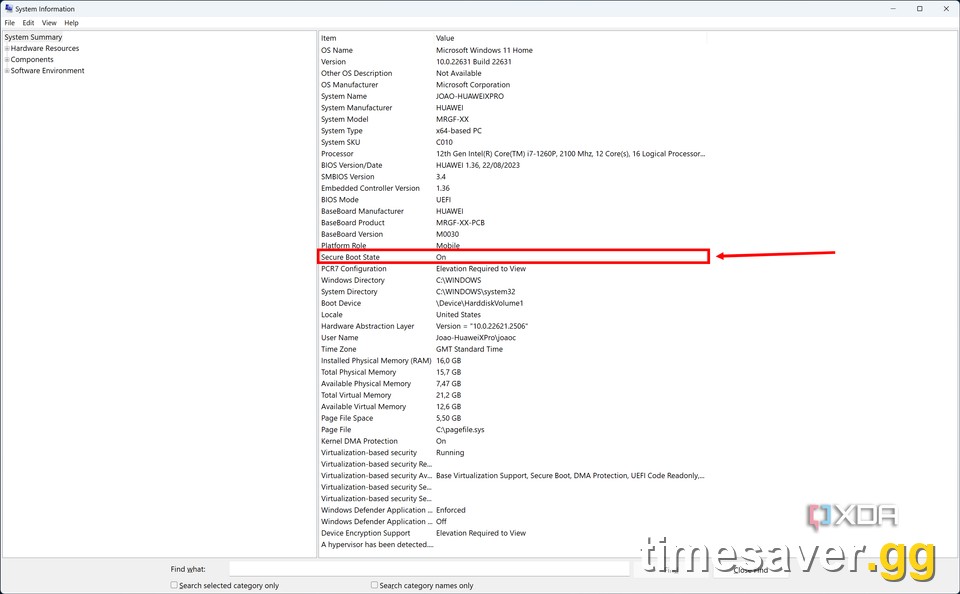This screenshot has height=594, width=960.
Task: Select the BaseBoard Manufacturer row
Action: [512, 211]
